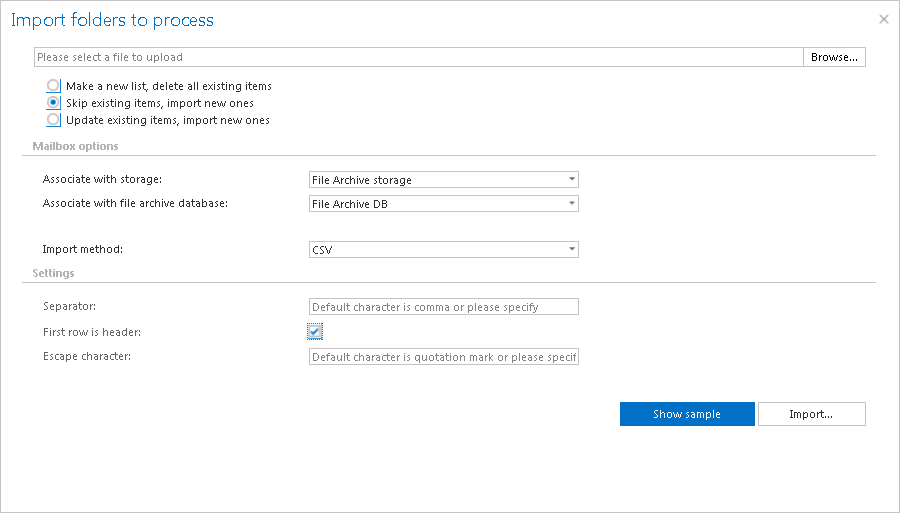Click the Show sample button
This screenshot has width=900, height=513.
tap(687, 414)
